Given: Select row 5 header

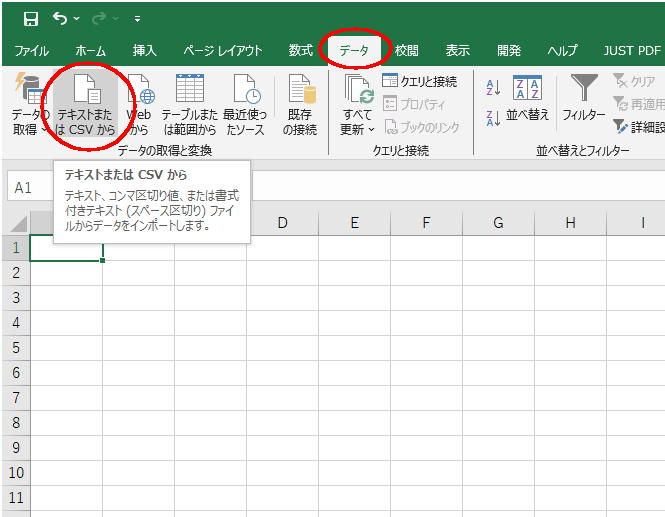Looking at the screenshot, I should click(x=16, y=348).
